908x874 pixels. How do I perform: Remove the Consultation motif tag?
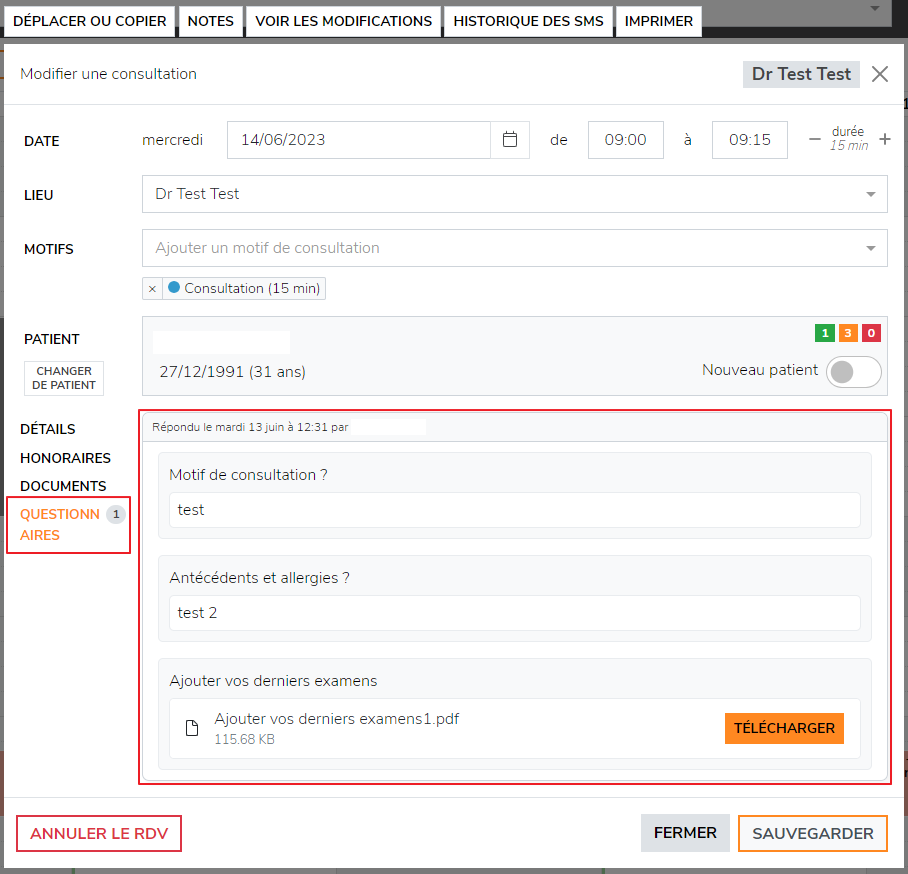tap(152, 289)
